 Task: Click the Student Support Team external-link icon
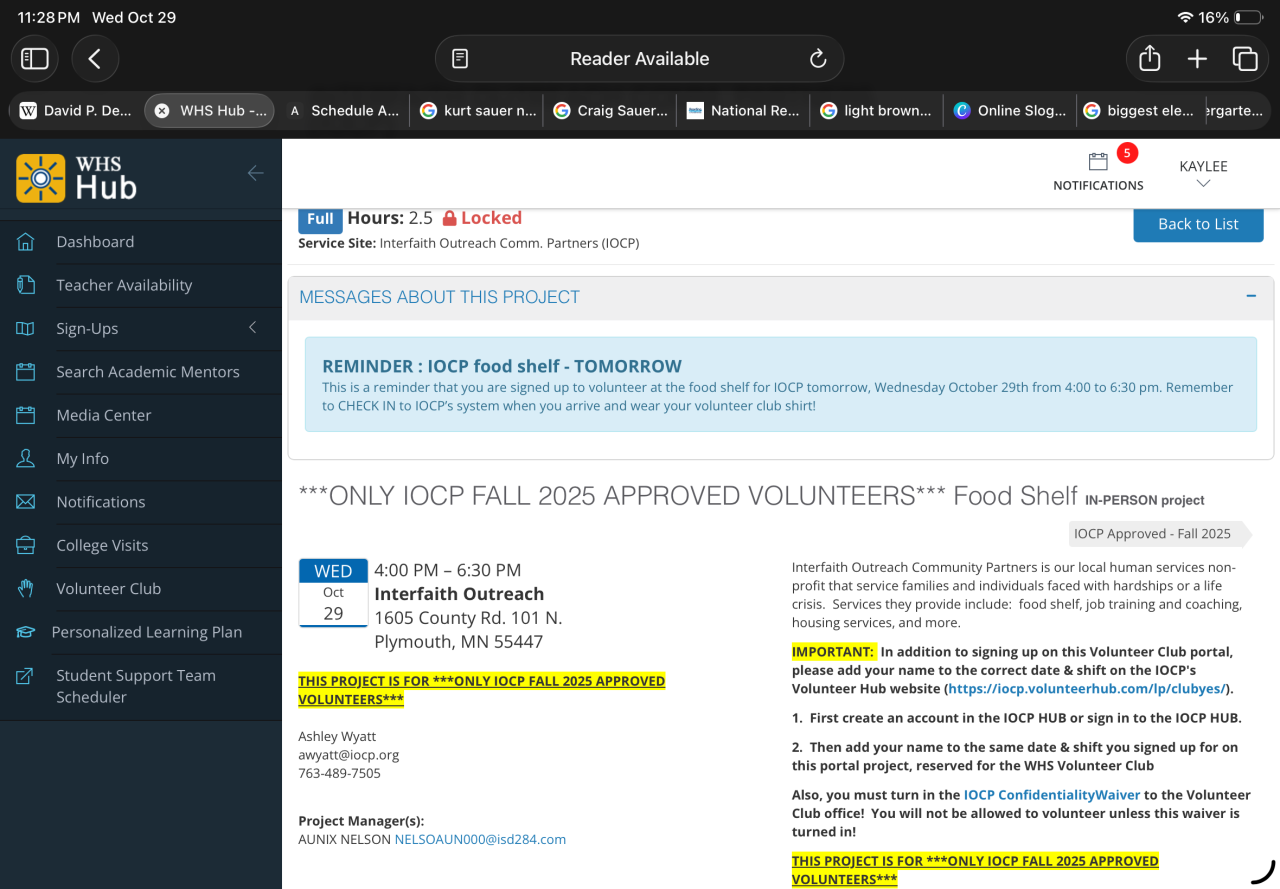coord(25,677)
